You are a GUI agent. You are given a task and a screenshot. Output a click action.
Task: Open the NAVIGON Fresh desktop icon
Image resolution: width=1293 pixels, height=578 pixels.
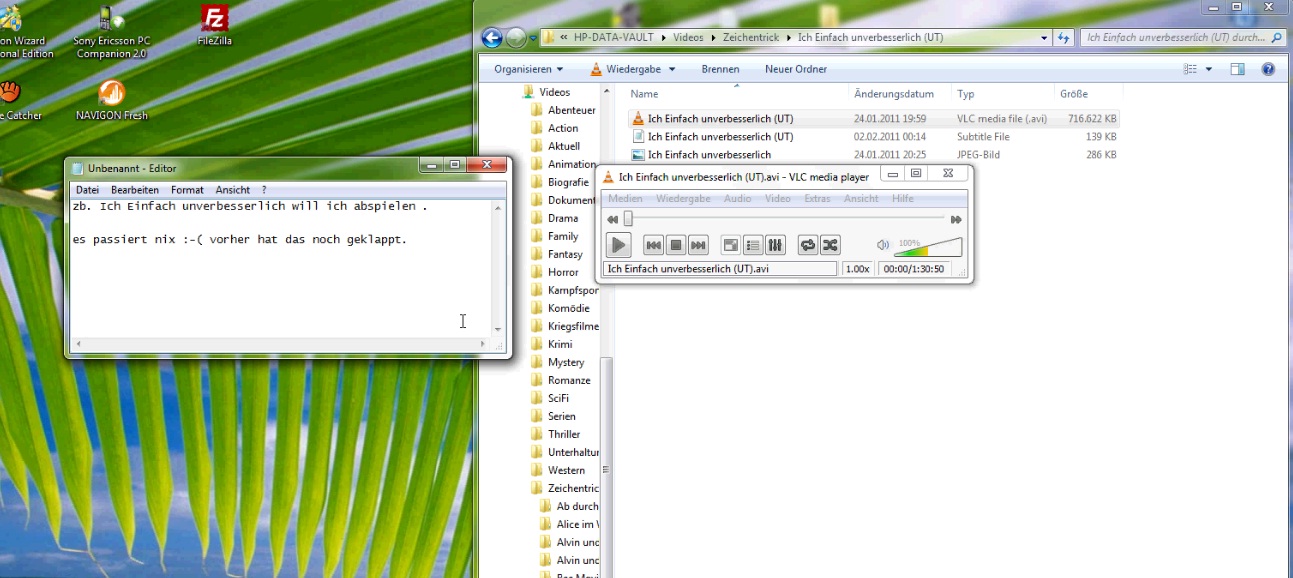click(112, 100)
